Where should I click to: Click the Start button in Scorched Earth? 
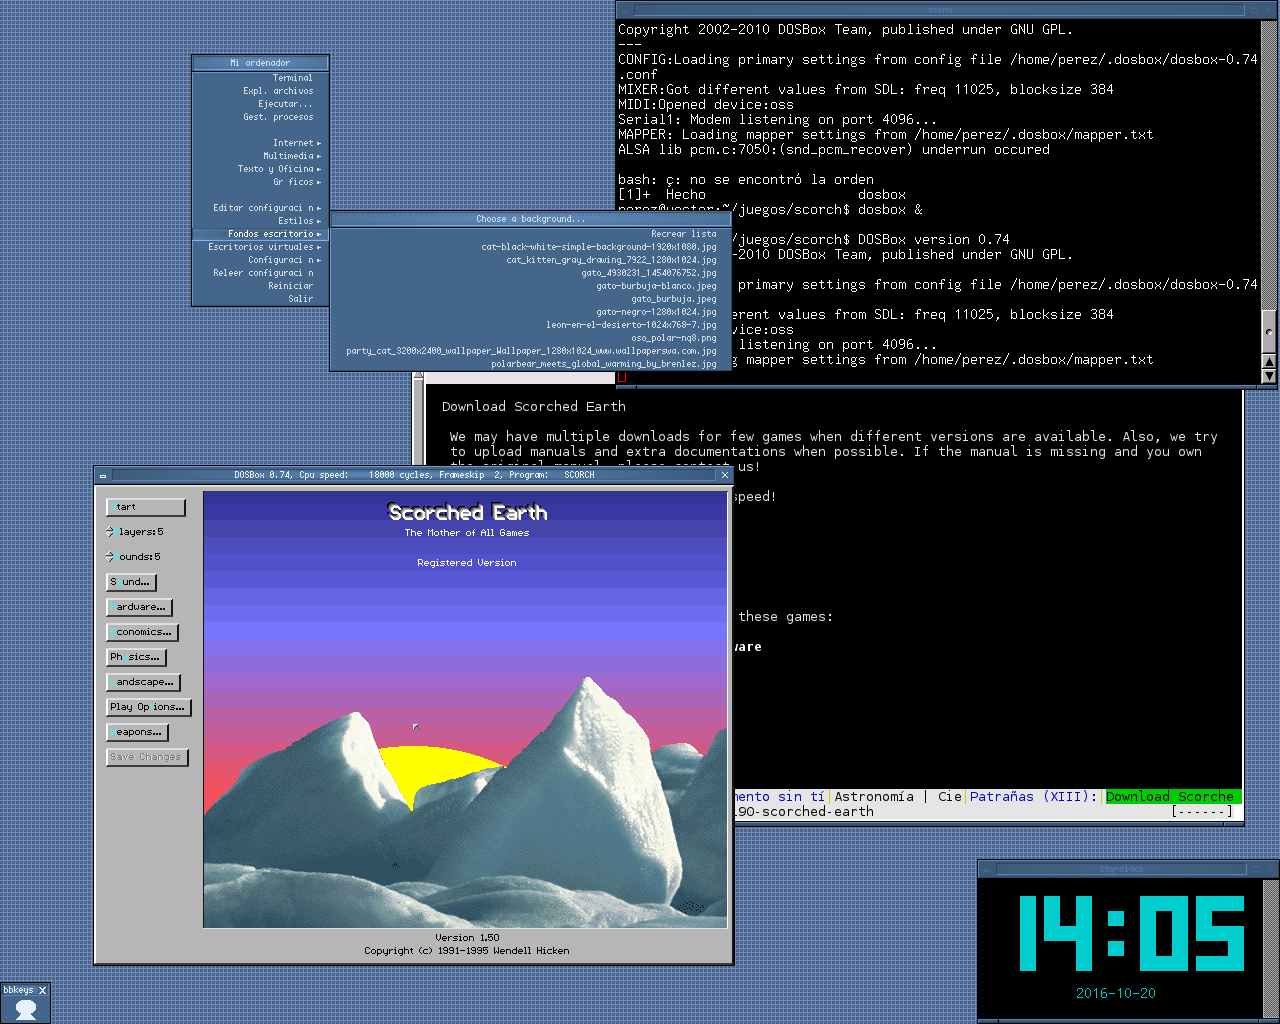point(146,507)
